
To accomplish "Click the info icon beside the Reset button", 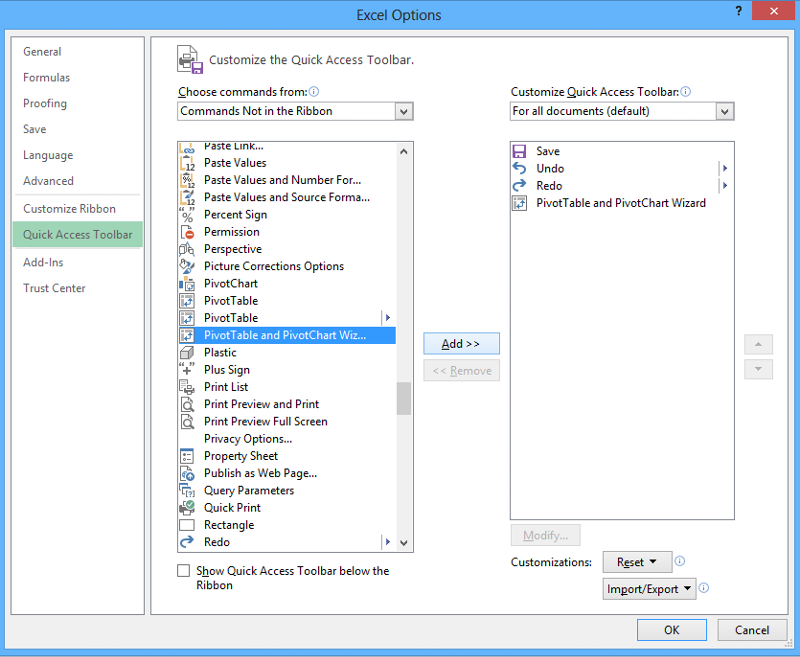I will pos(680,561).
